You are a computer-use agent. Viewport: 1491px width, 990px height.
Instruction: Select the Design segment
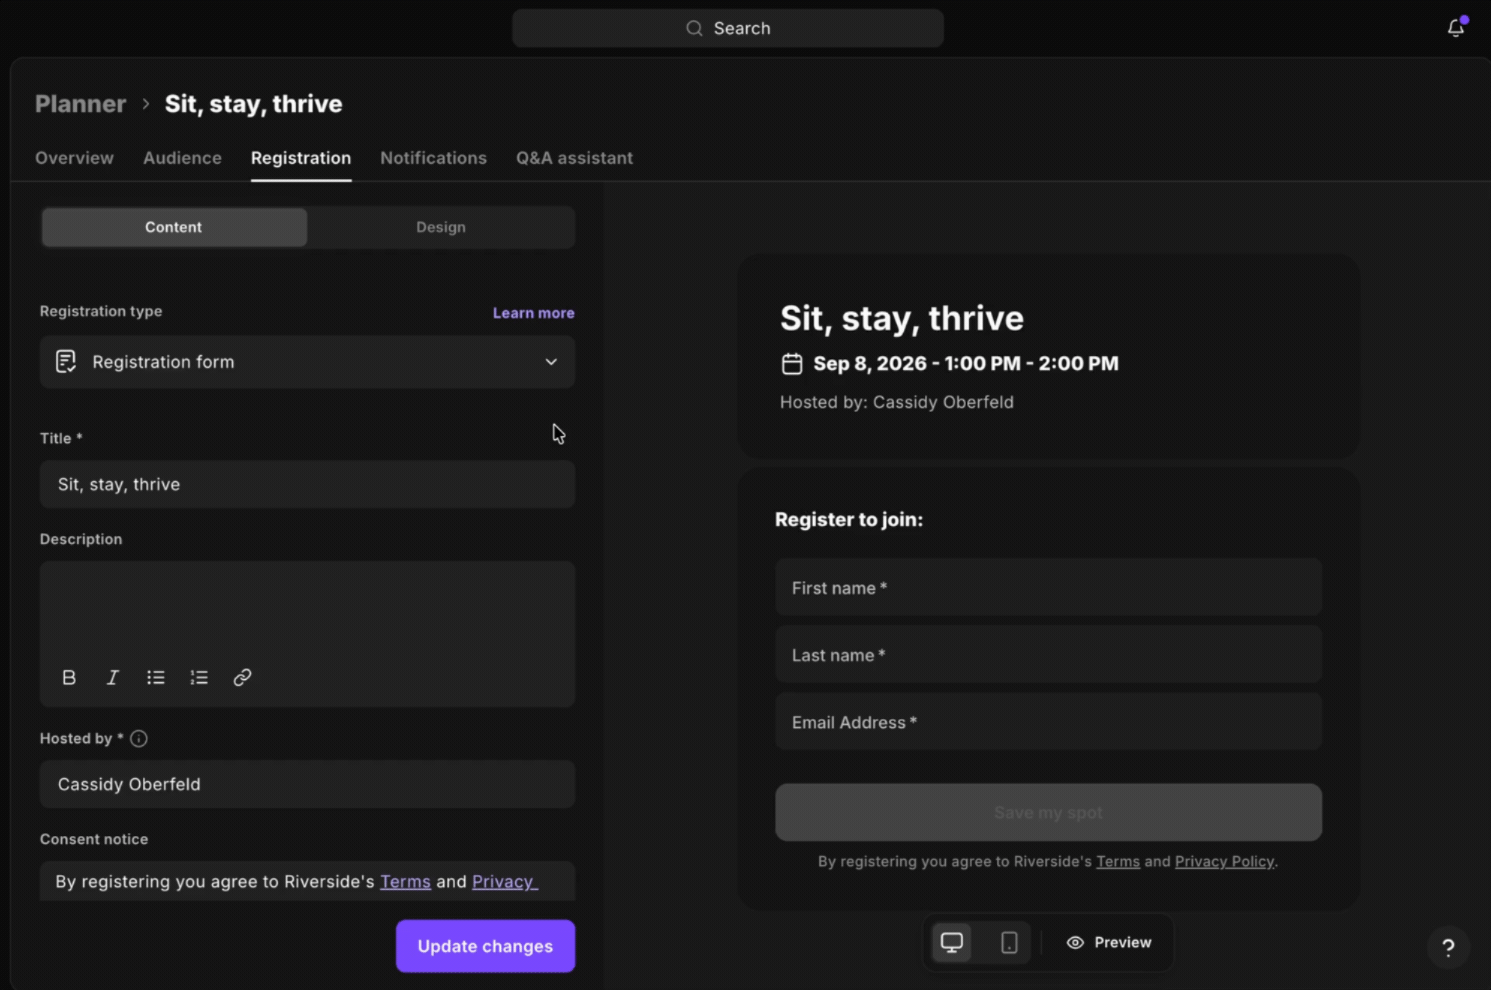pyautogui.click(x=441, y=227)
